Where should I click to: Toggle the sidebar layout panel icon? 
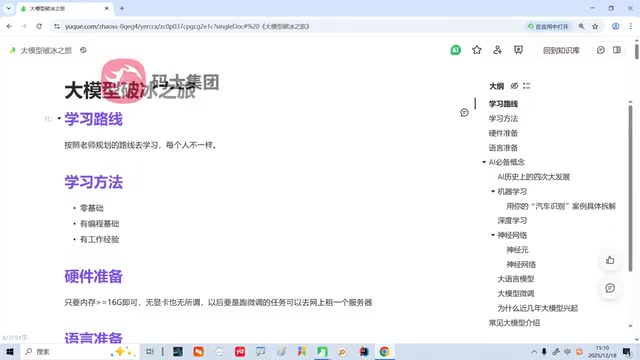617,50
